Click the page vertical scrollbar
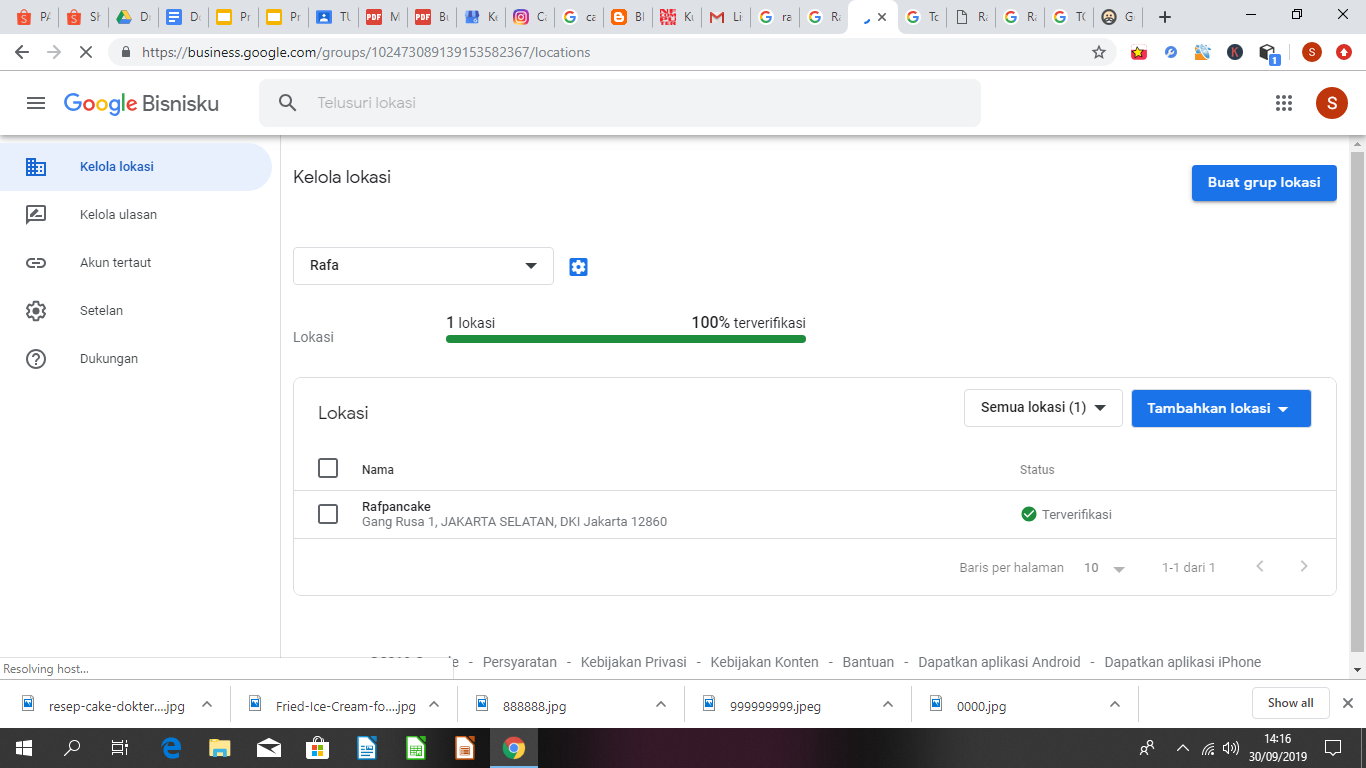The width and height of the screenshot is (1366, 768). coord(1357,400)
